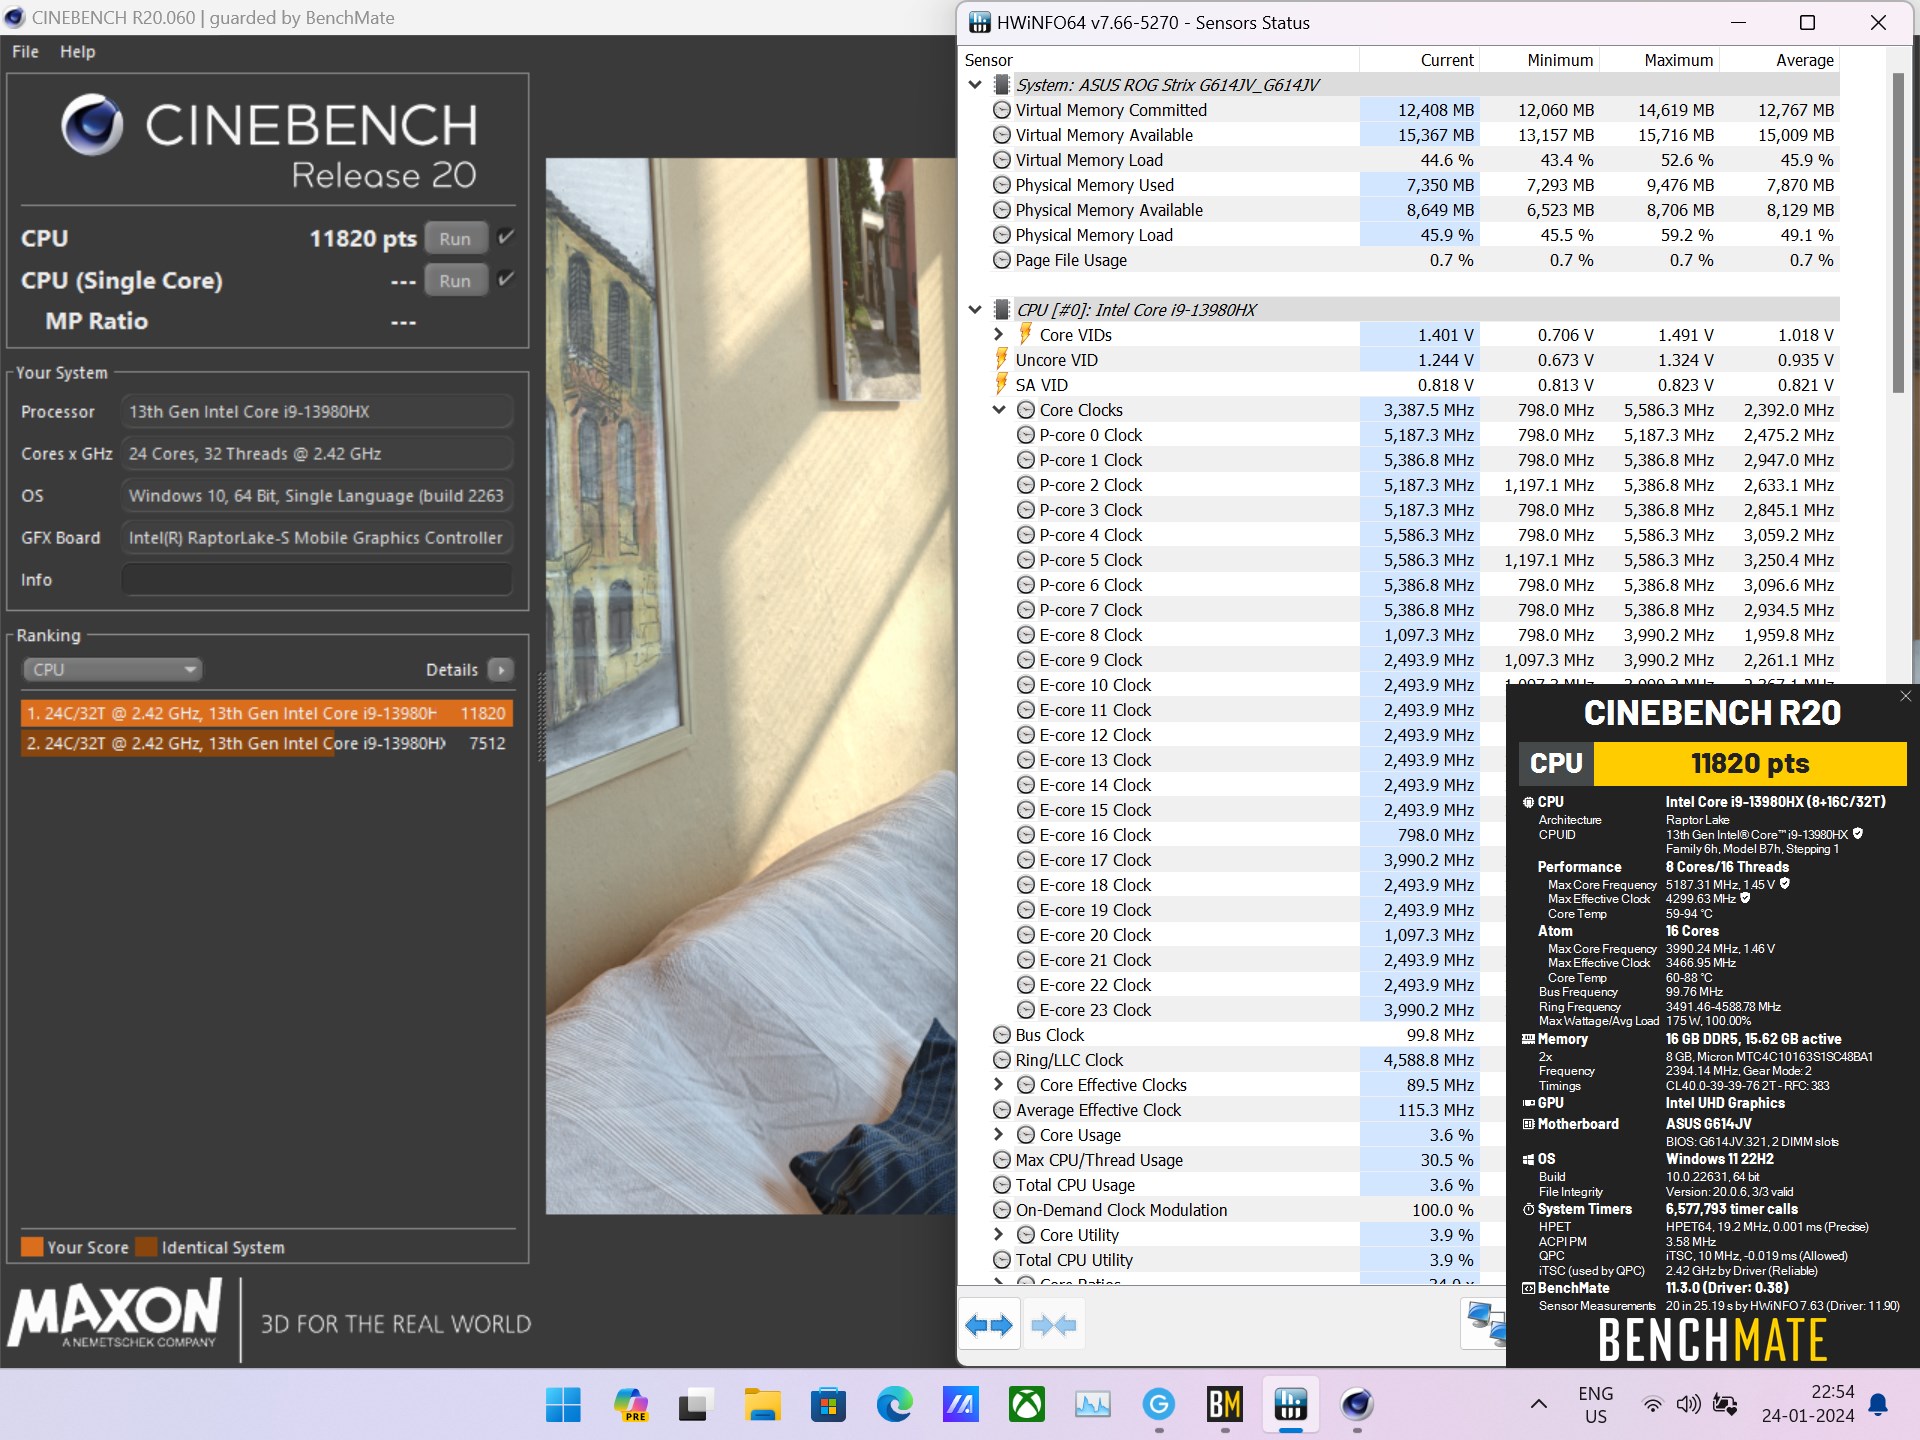Select ranking entry with score 7512

pyautogui.click(x=266, y=743)
